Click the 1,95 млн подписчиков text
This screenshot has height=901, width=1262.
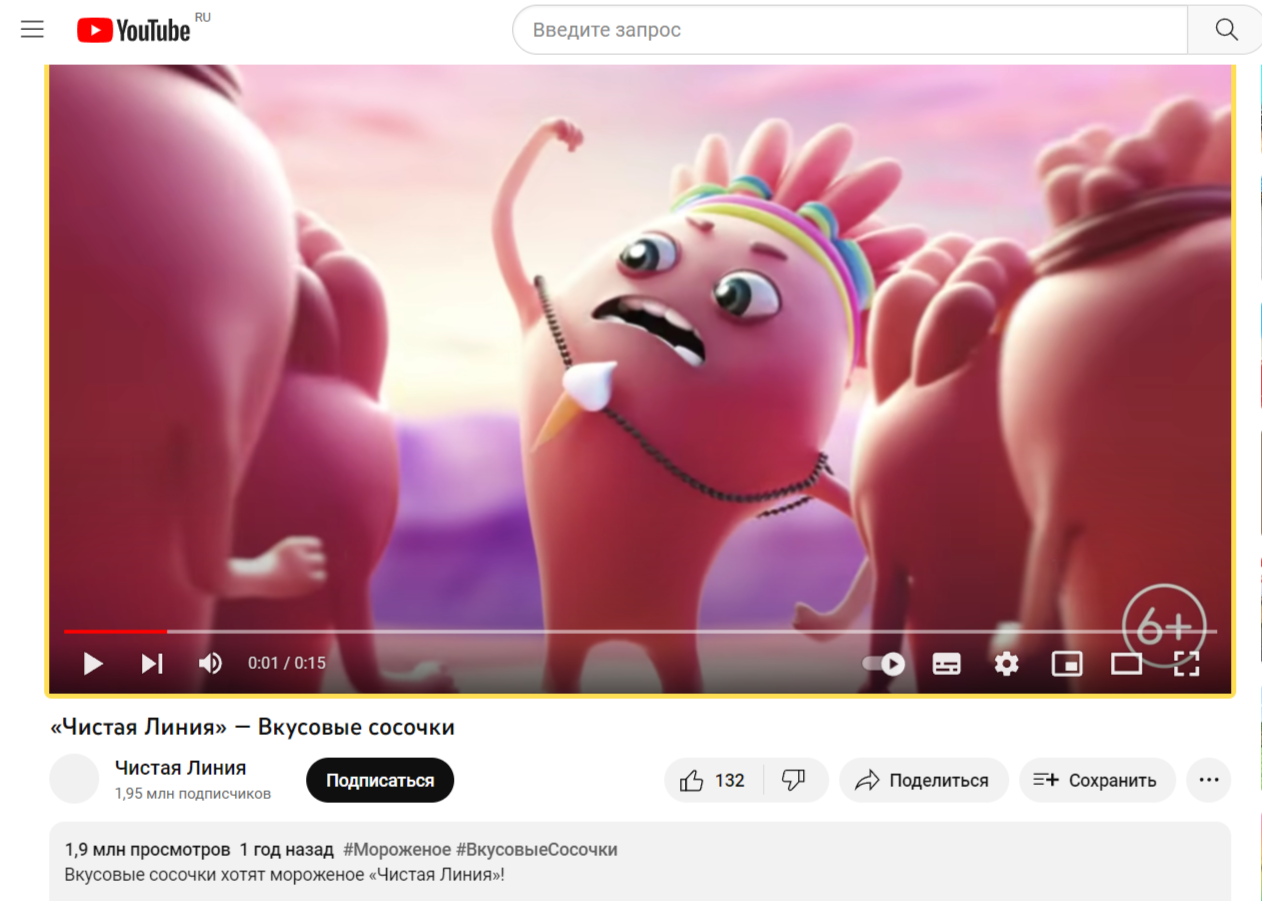(192, 794)
